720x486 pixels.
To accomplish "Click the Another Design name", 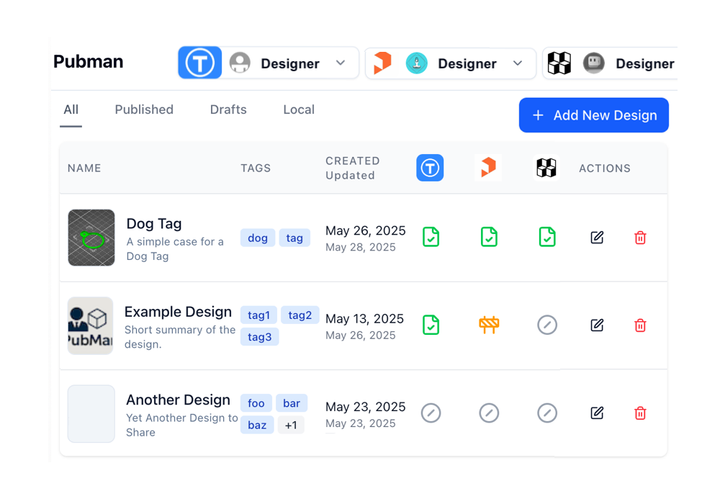I will tap(178, 400).
